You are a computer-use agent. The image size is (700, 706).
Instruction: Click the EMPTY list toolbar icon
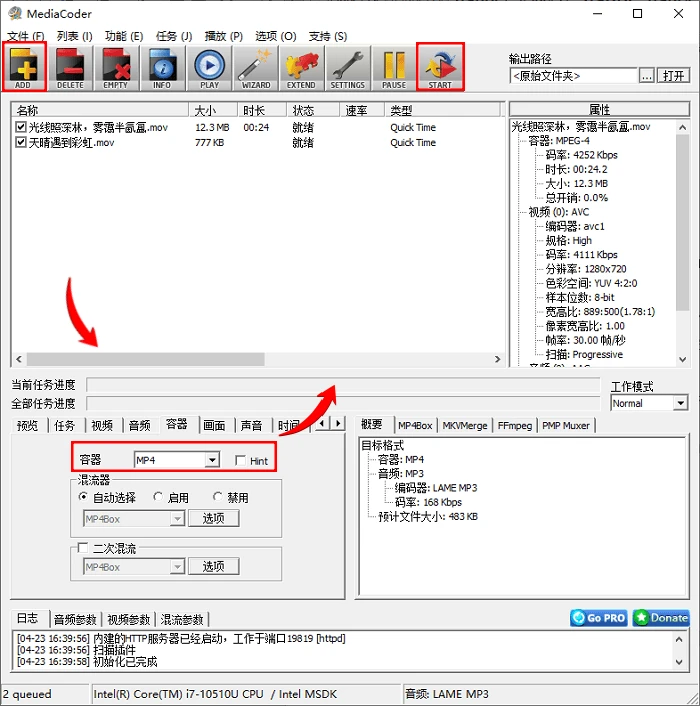(116, 68)
